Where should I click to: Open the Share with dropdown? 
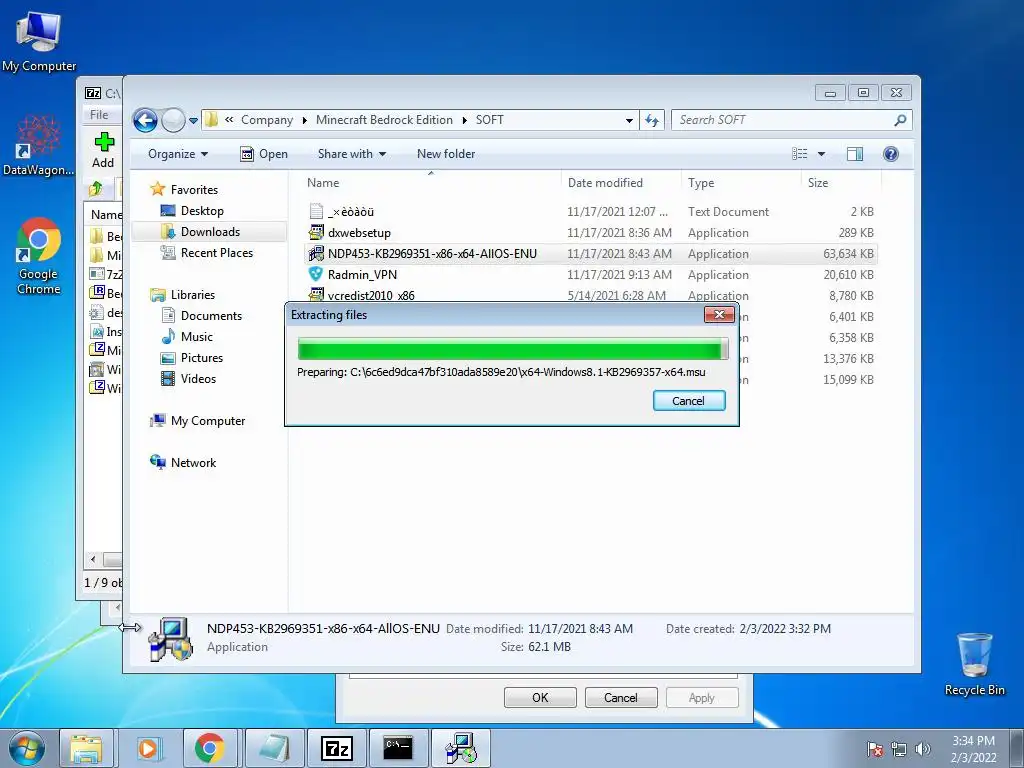point(351,154)
